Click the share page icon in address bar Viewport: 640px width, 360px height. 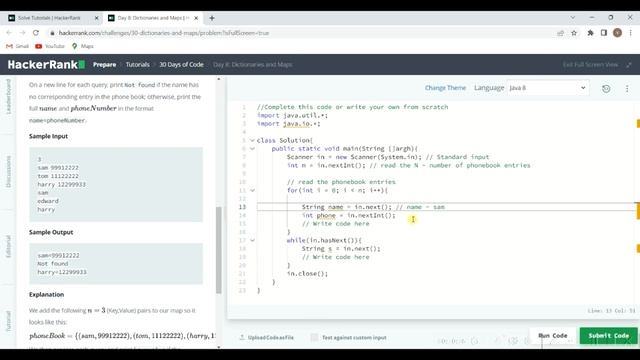point(560,33)
